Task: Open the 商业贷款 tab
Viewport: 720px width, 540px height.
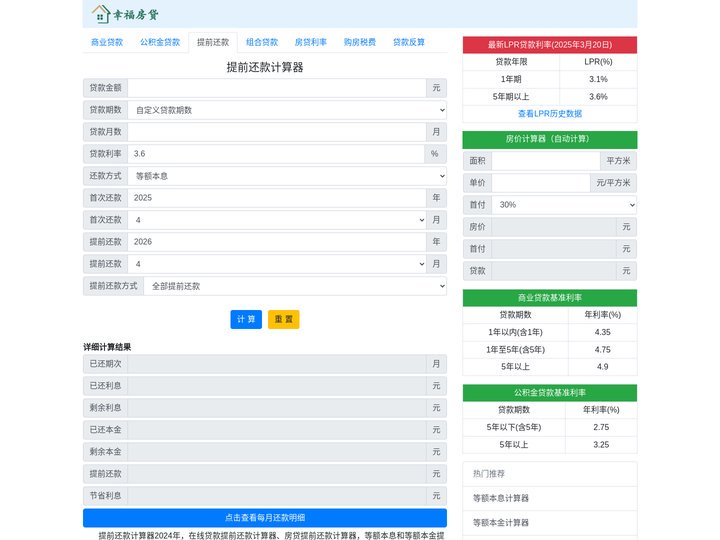Action: [107, 42]
